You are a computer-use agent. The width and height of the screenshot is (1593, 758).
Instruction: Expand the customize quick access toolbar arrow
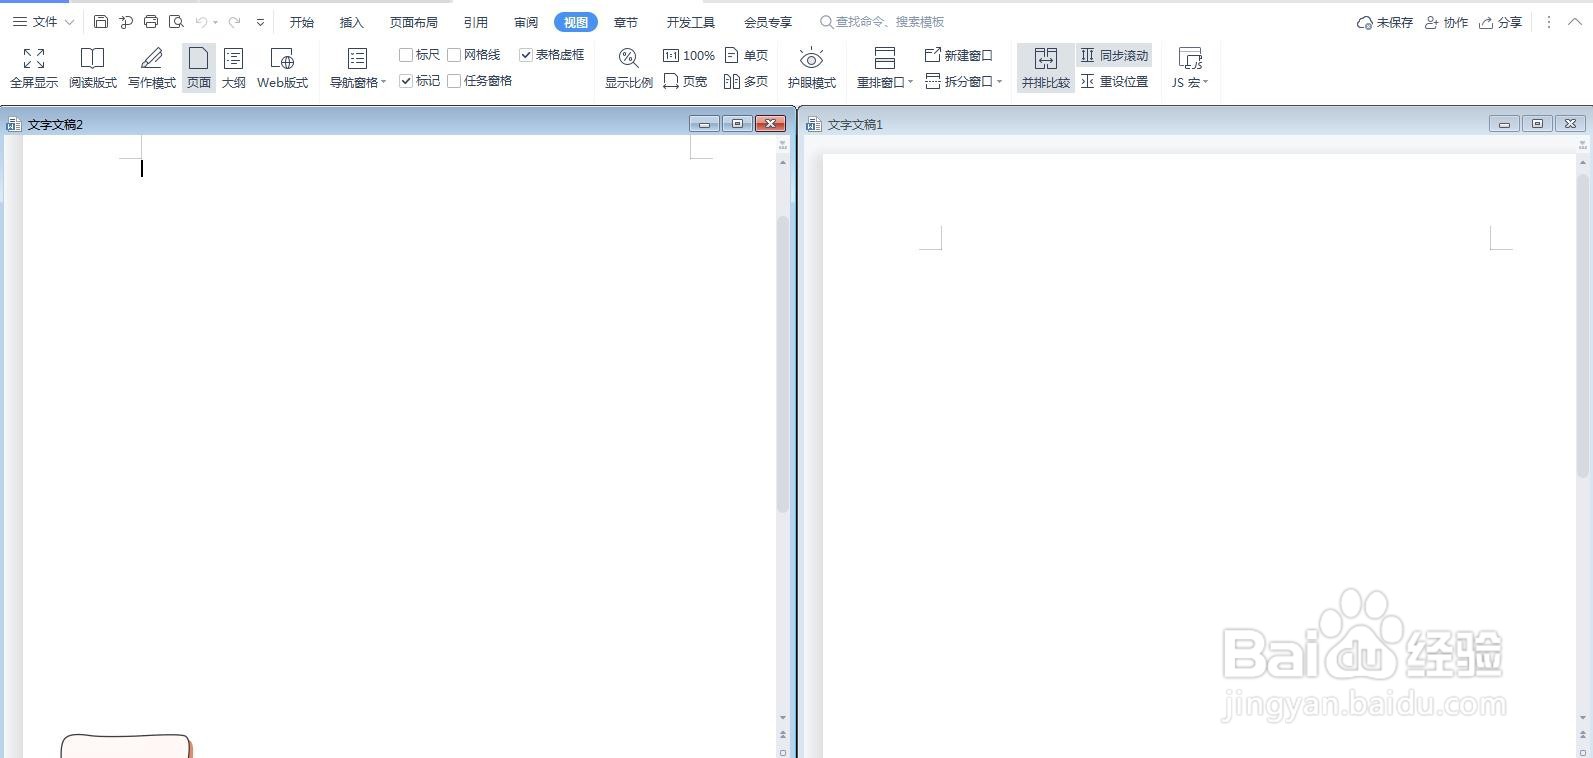261,22
